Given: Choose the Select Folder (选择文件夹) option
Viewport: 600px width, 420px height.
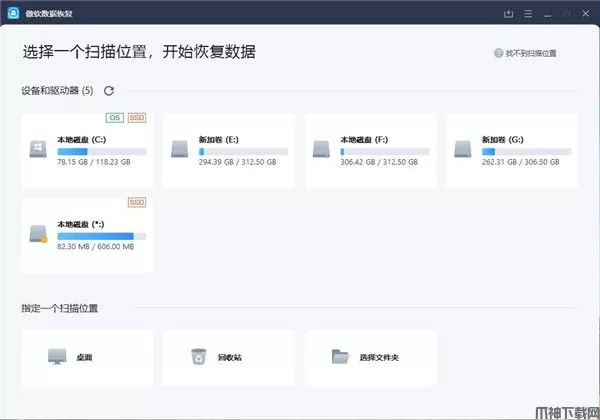Looking at the screenshot, I should click(371, 358).
